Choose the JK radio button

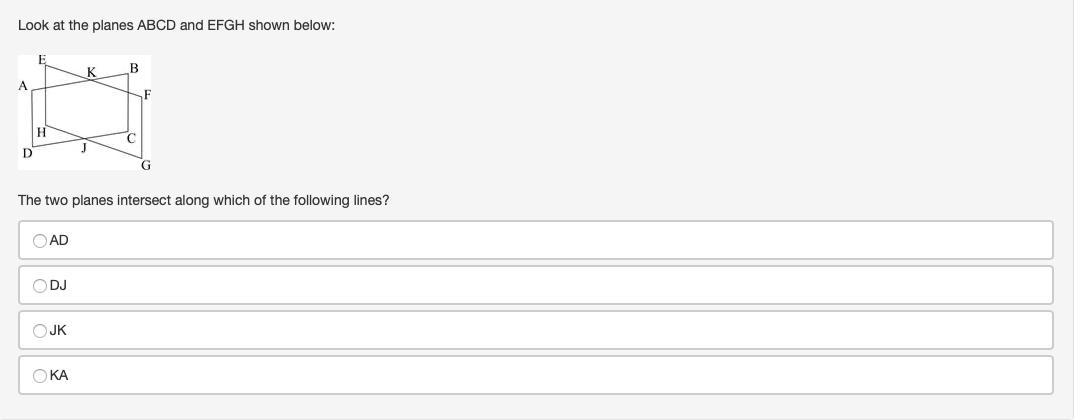pos(40,331)
